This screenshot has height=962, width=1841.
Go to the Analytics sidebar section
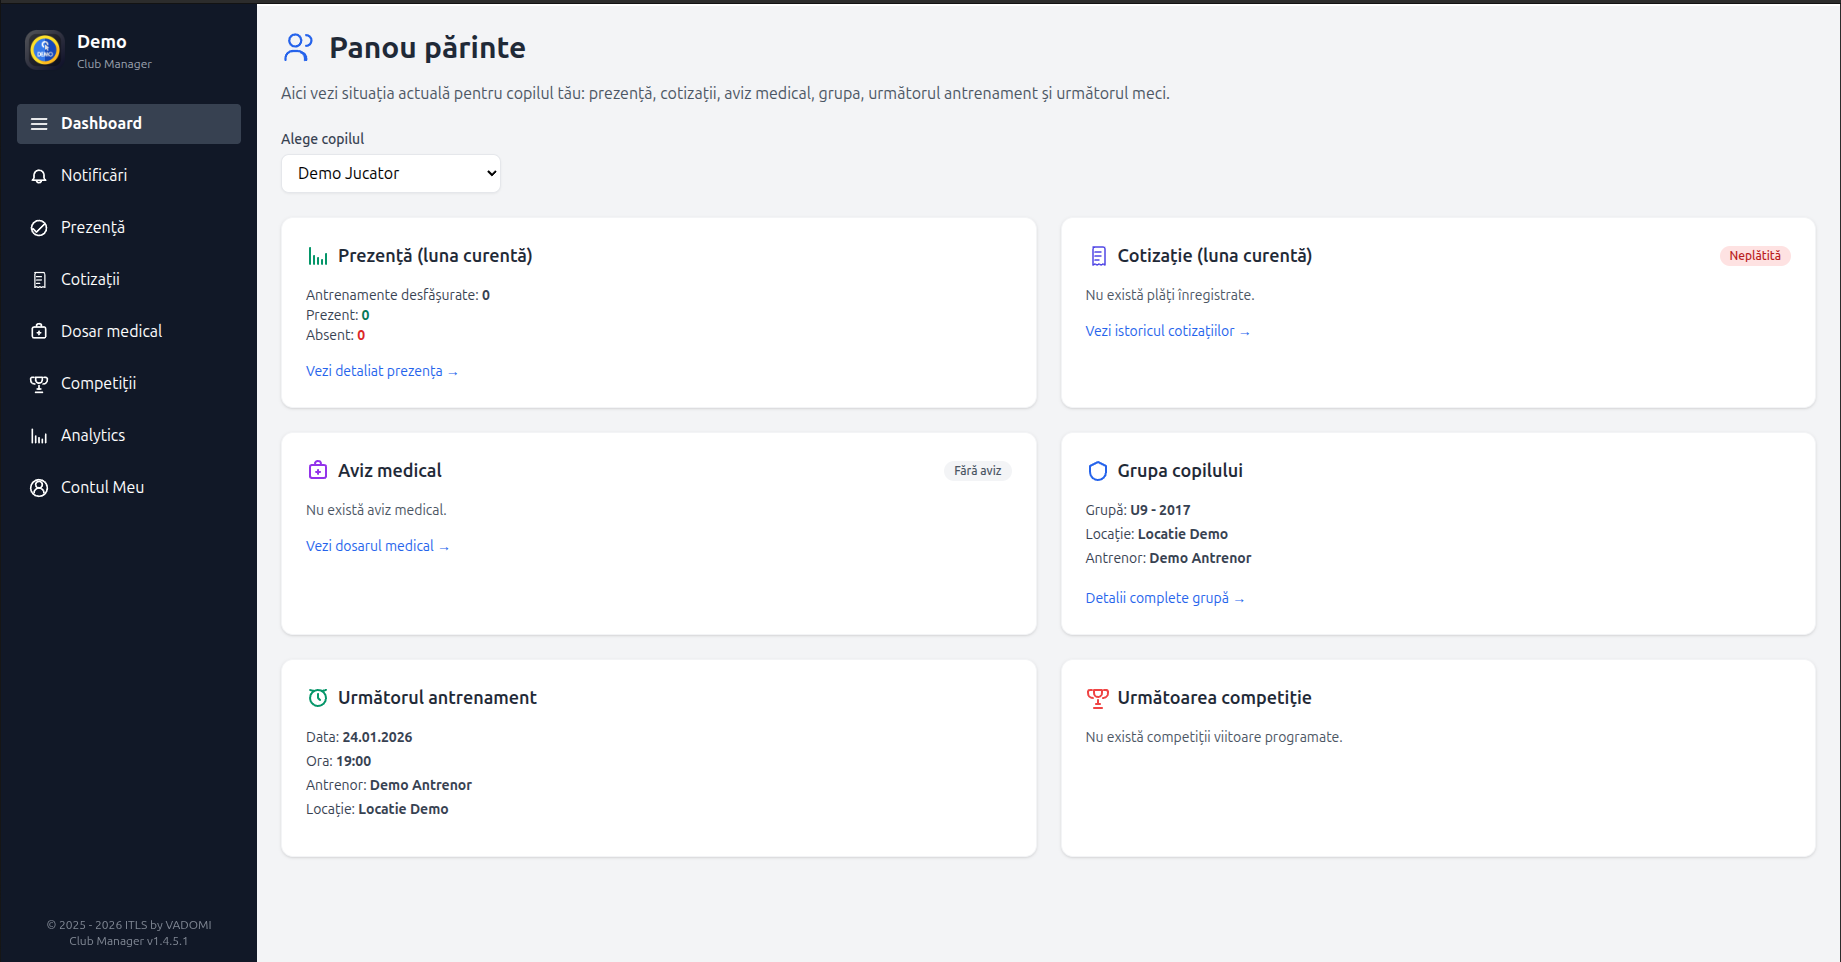click(93, 436)
